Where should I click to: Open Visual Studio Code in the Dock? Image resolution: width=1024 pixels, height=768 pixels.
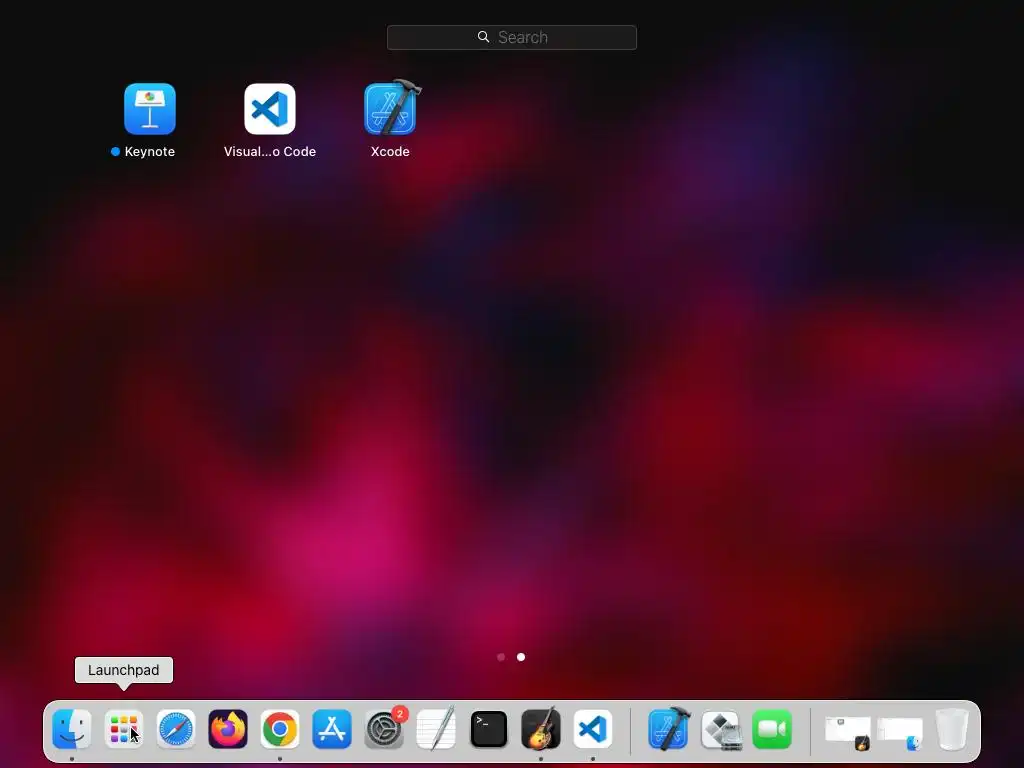(593, 729)
